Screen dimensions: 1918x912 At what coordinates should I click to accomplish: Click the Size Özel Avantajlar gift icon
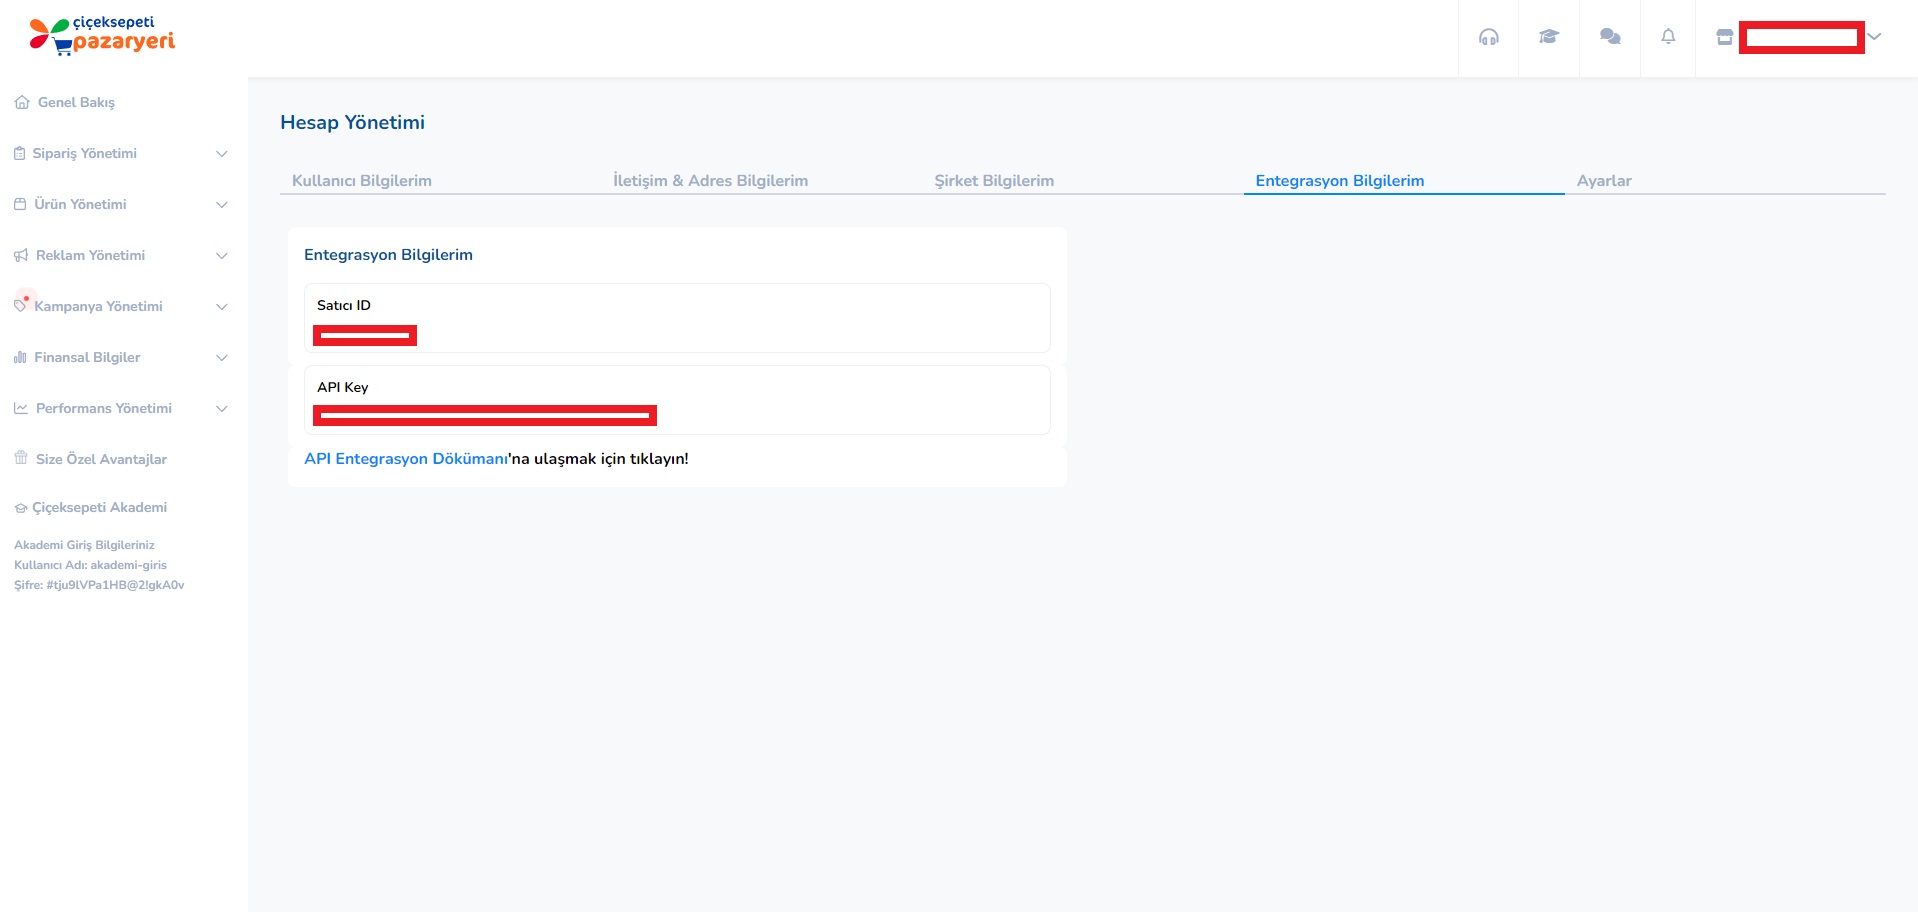[x=21, y=458]
